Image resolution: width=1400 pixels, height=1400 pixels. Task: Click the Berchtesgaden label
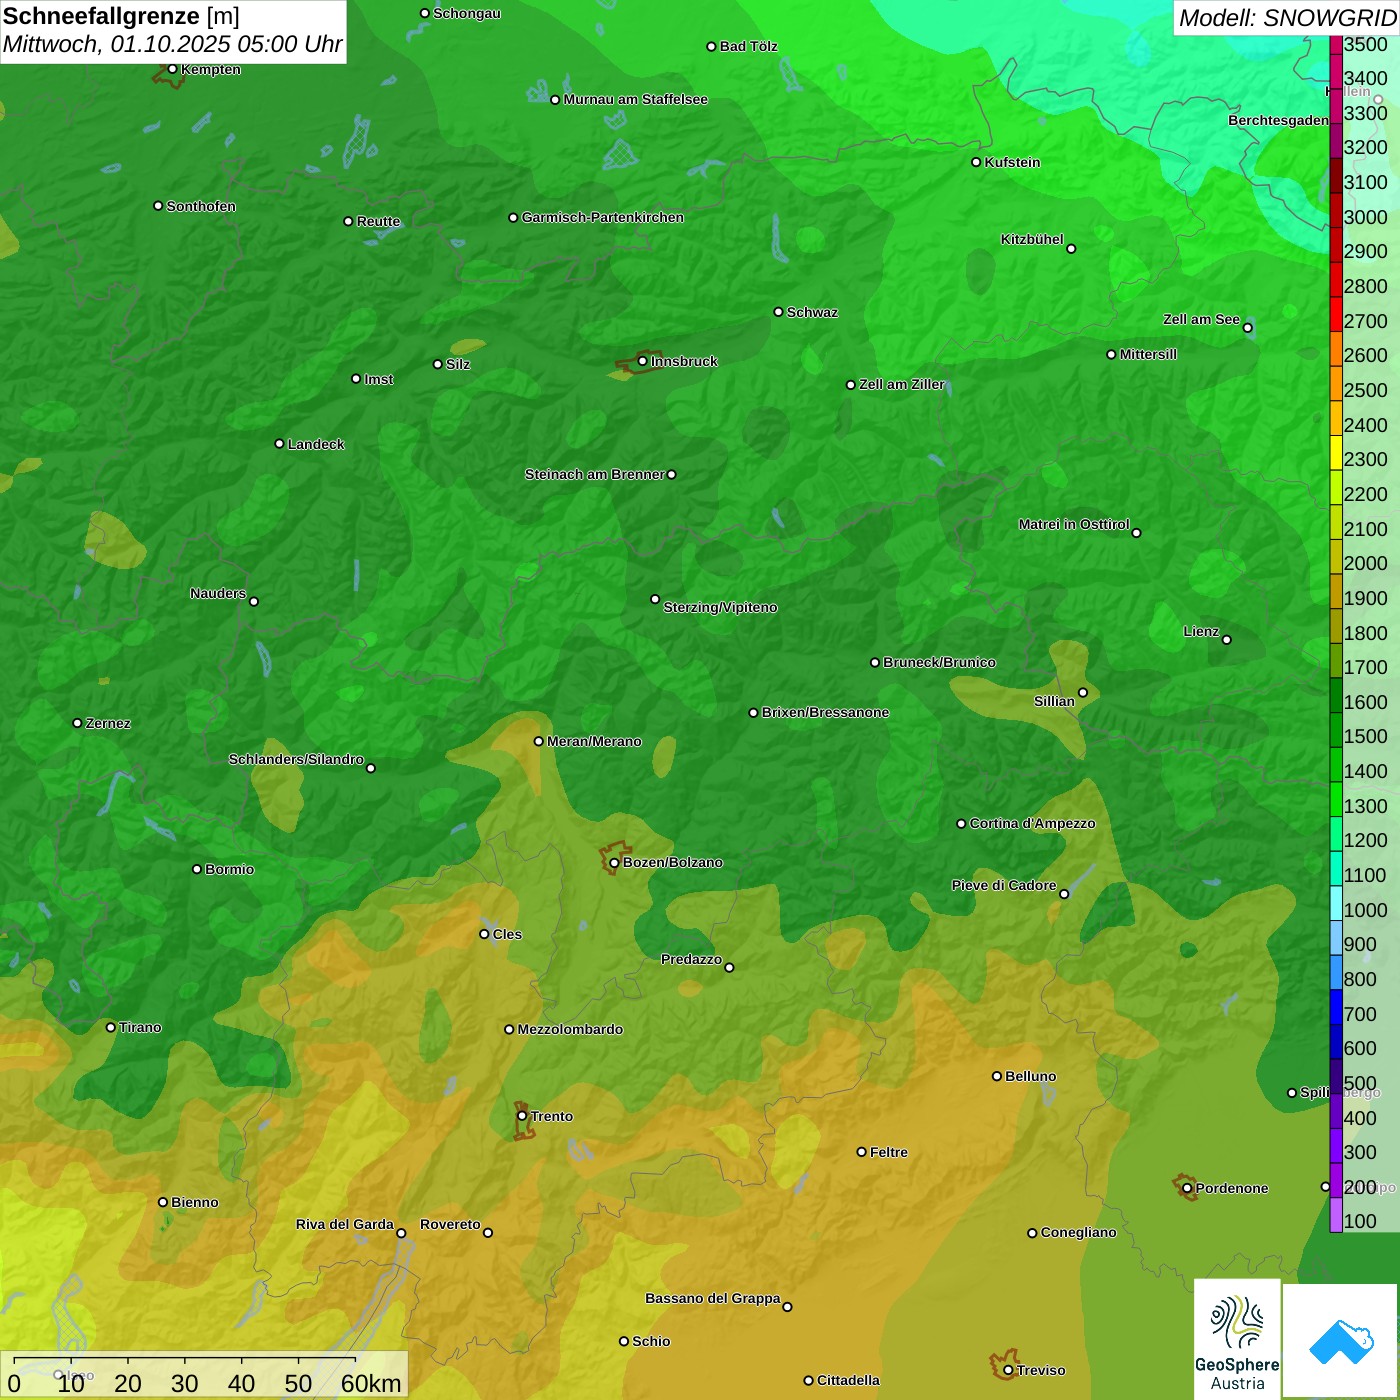[x=1278, y=120]
